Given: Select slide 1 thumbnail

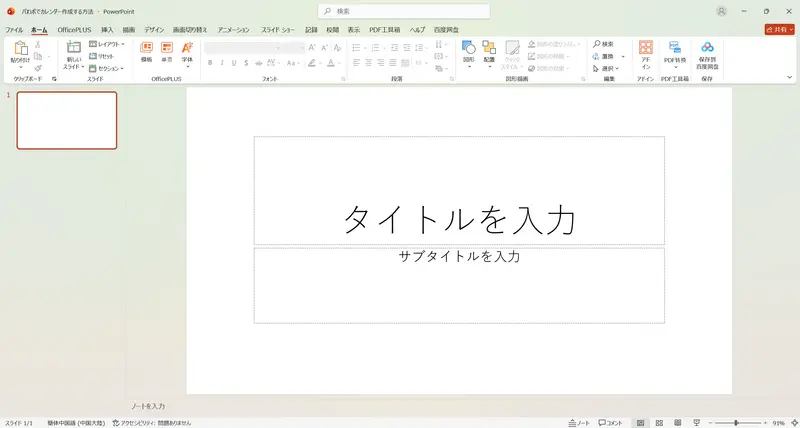Looking at the screenshot, I should point(67,120).
